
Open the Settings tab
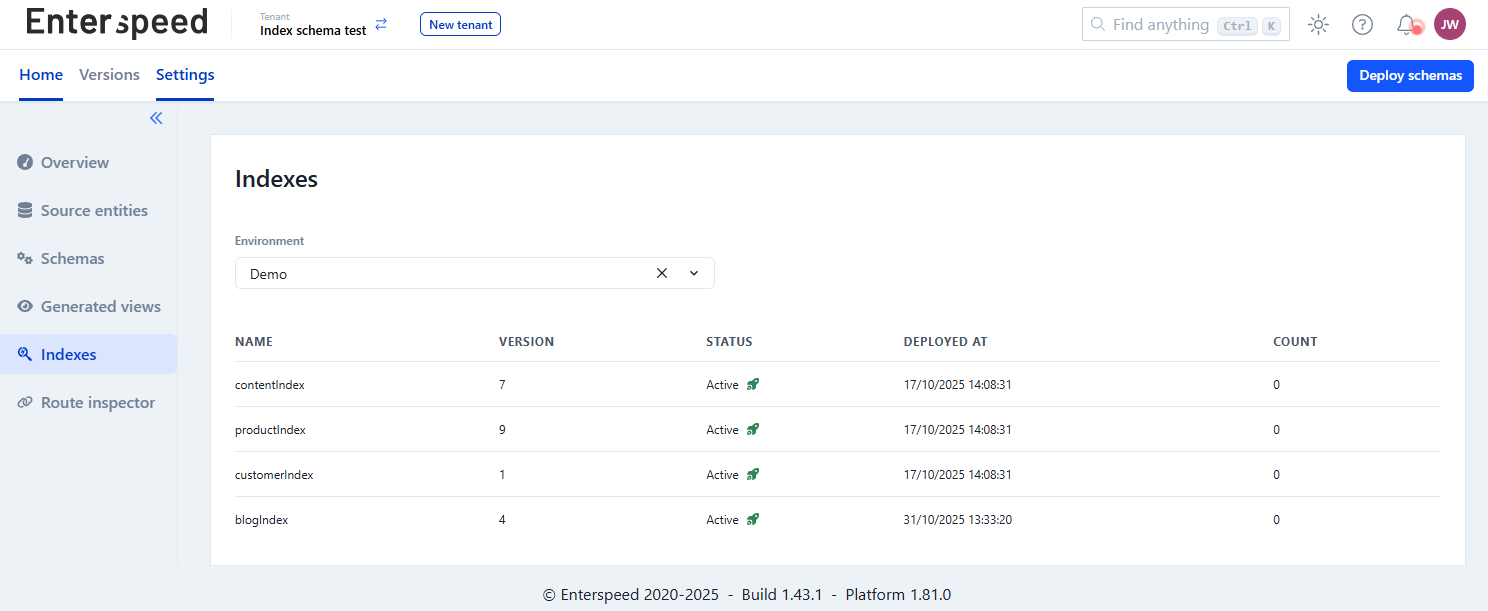184,74
